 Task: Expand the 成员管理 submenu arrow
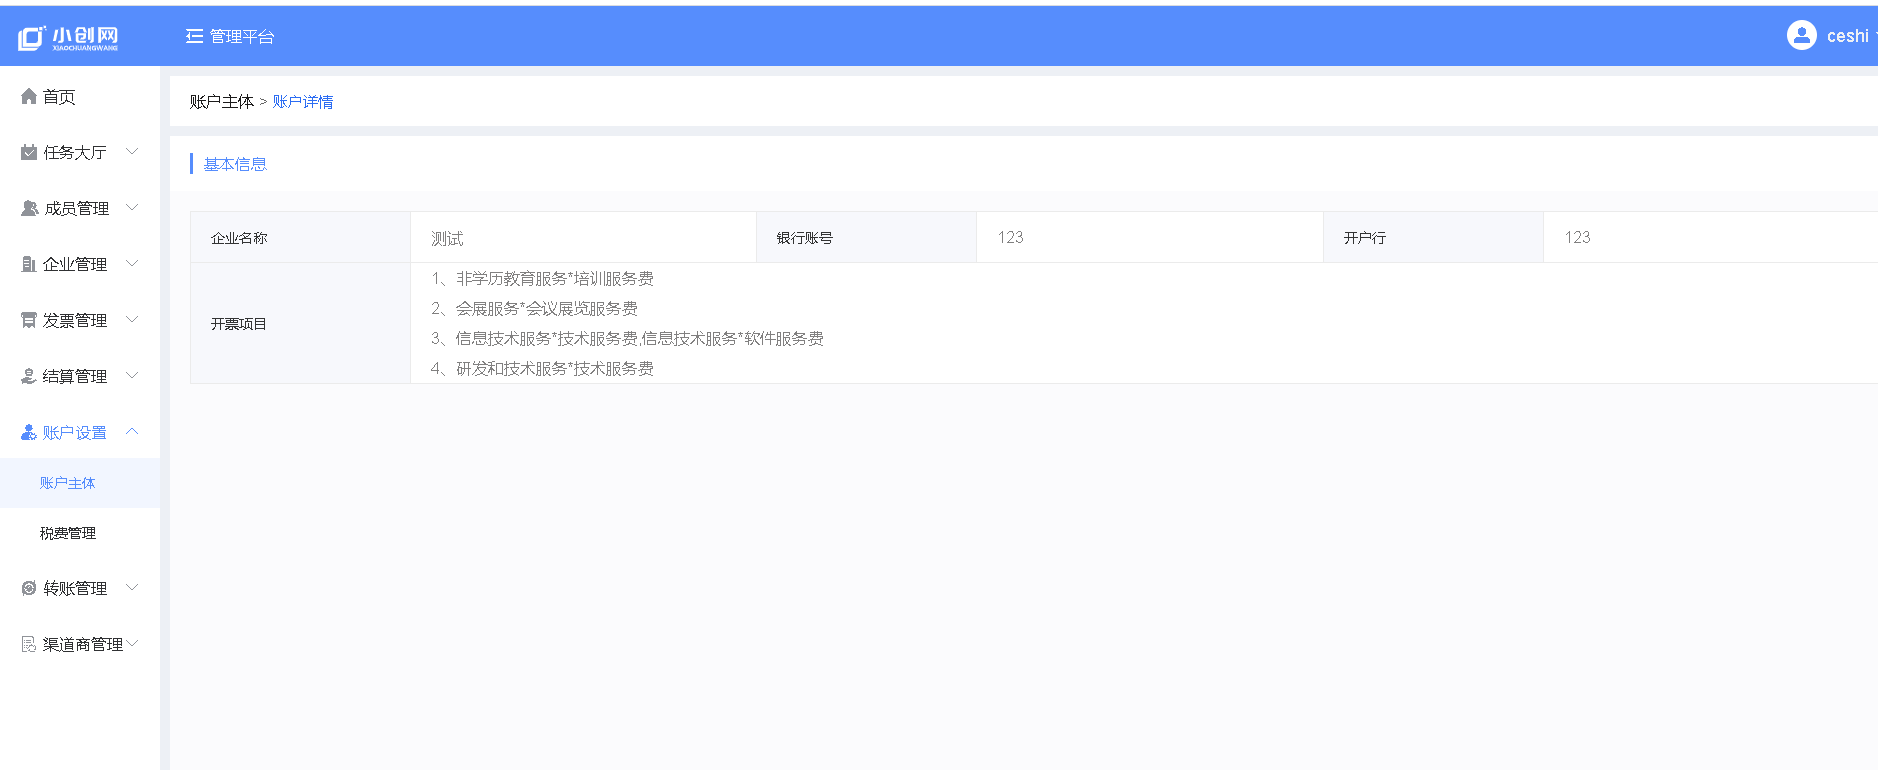click(x=132, y=208)
